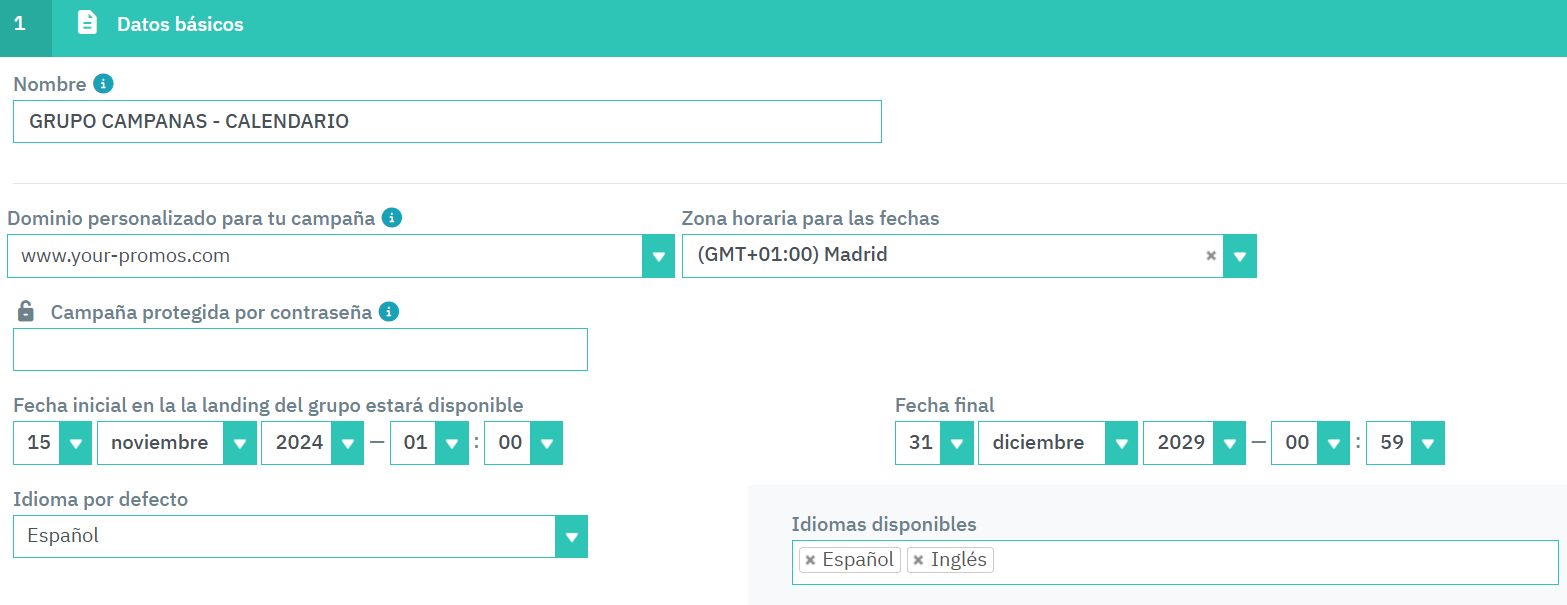1567x605 pixels.
Task: Click info icon next to Campaña protegida por contraseña
Action: (389, 312)
